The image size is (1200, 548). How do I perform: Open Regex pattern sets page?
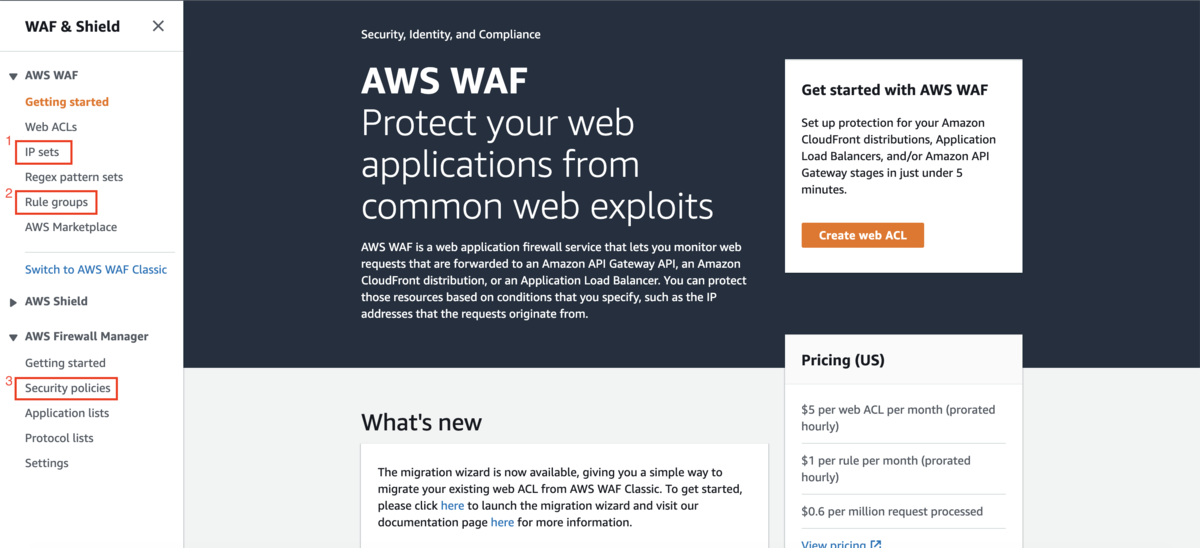tap(74, 177)
